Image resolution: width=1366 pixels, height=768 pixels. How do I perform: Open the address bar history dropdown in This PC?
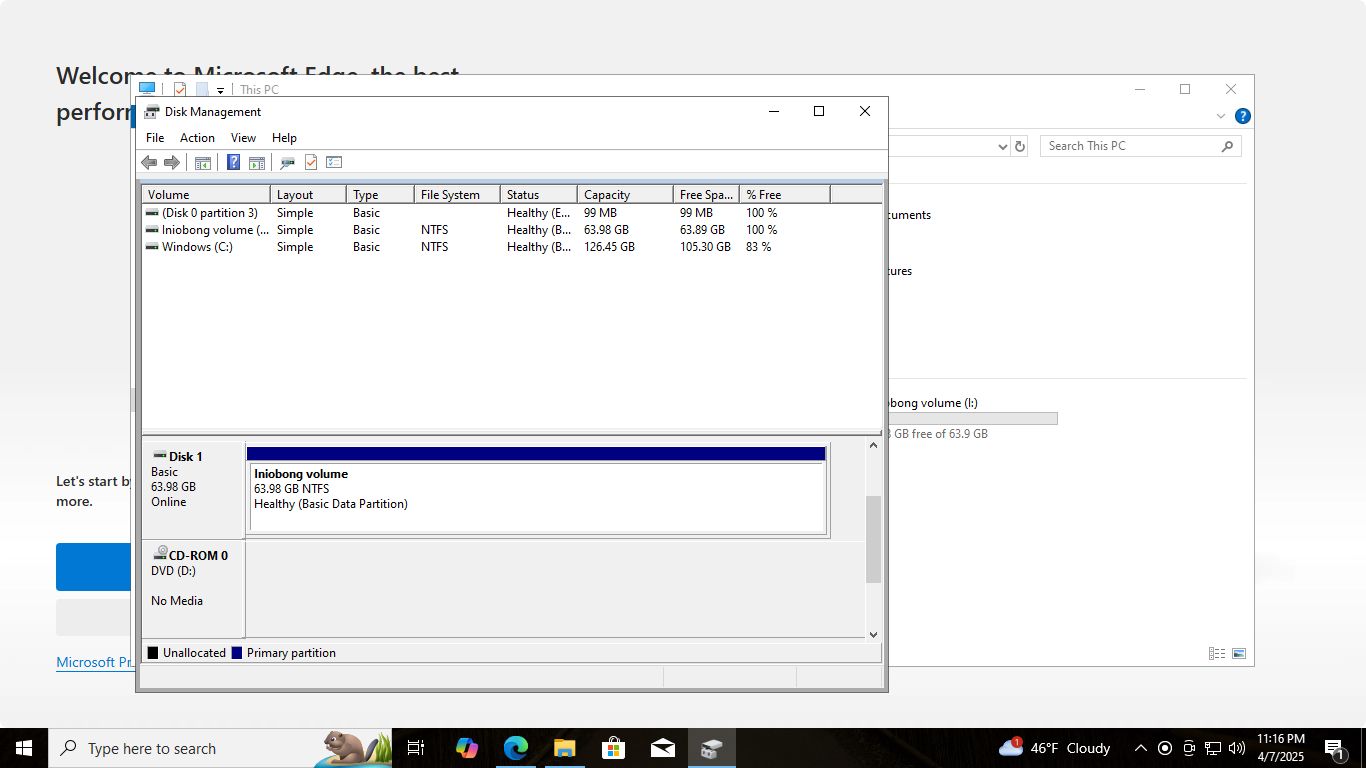click(x=1003, y=147)
